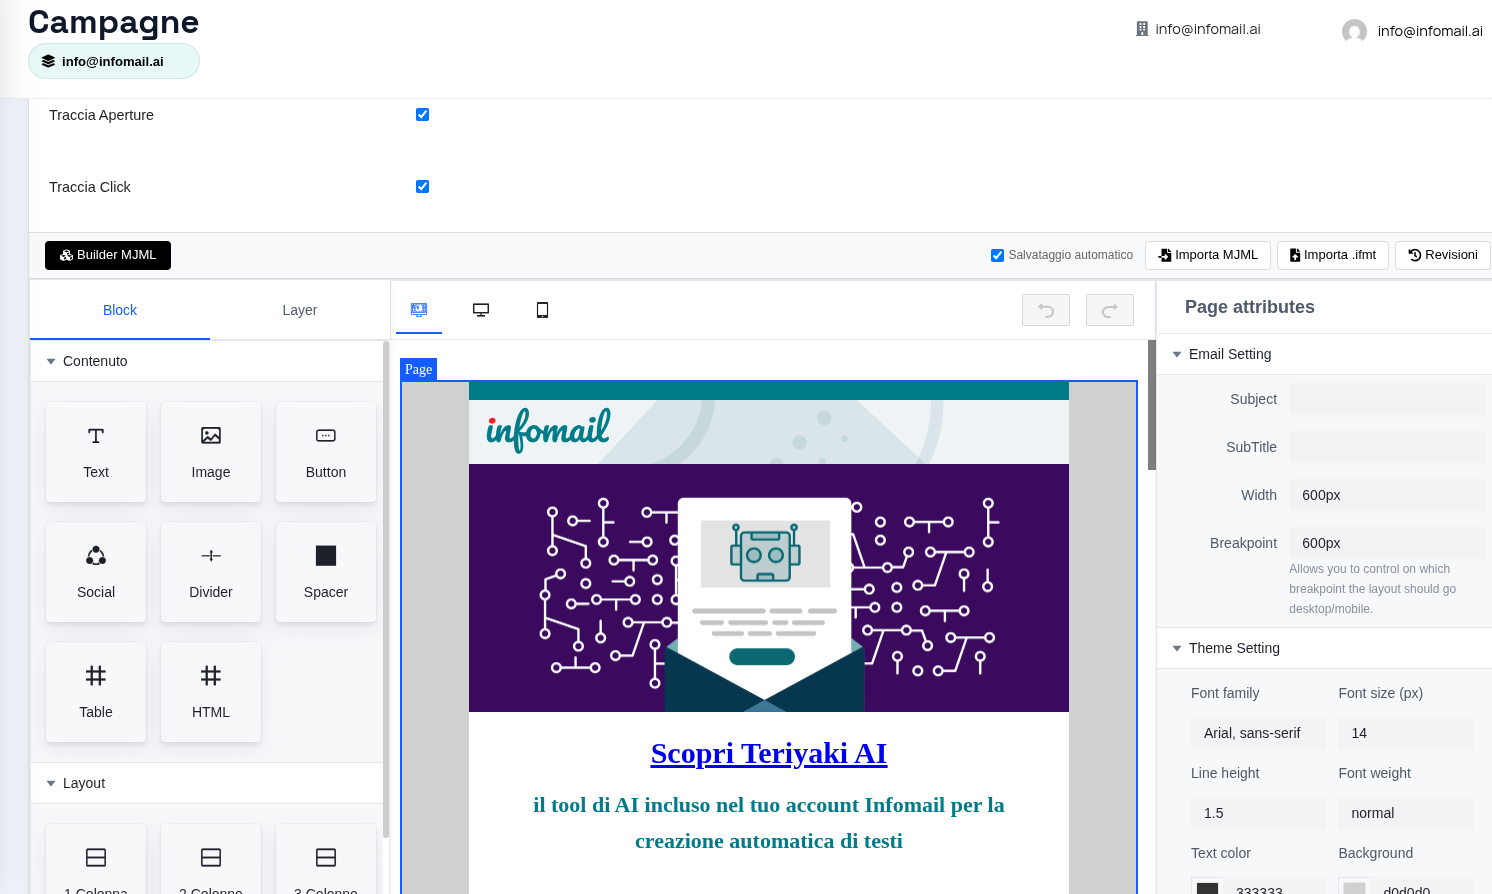Open Revisioni history button
This screenshot has height=894, width=1492.
1442,255
